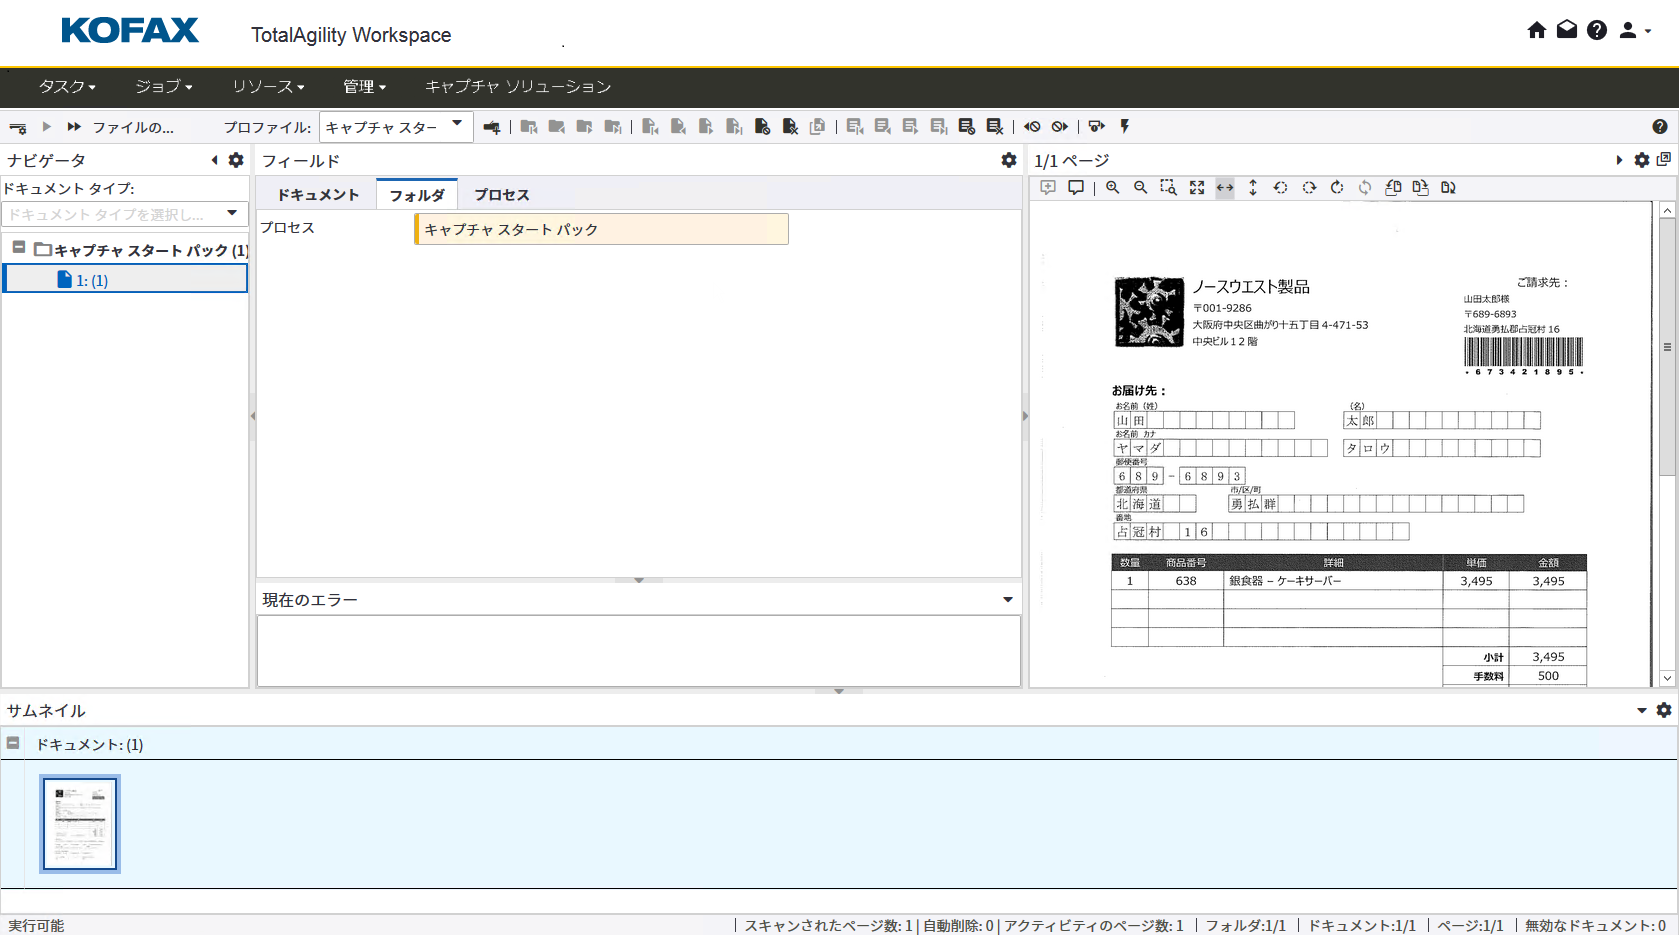
Task: Select the scanned page thumbnail
Action: tap(80, 824)
